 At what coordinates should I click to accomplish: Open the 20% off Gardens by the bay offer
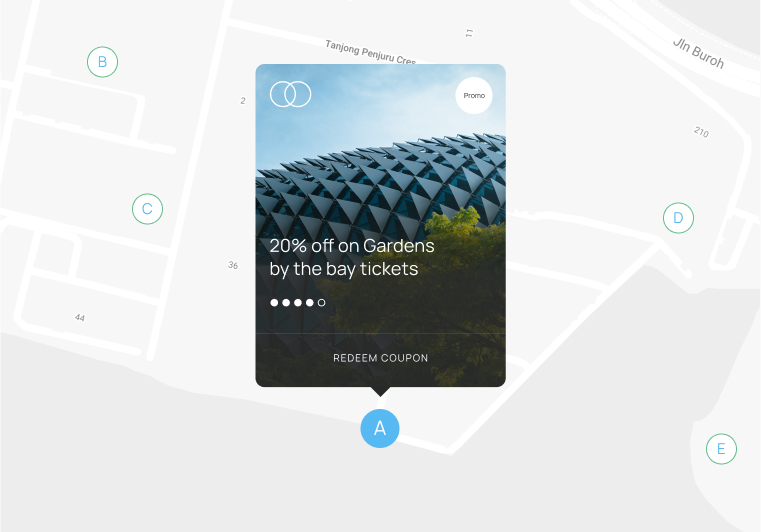[351, 257]
